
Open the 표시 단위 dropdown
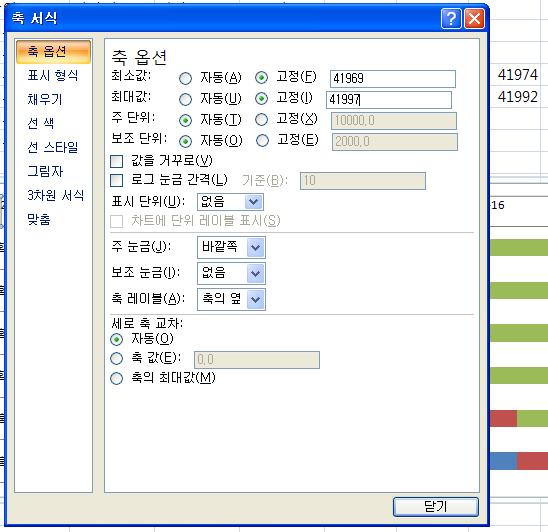[254, 202]
